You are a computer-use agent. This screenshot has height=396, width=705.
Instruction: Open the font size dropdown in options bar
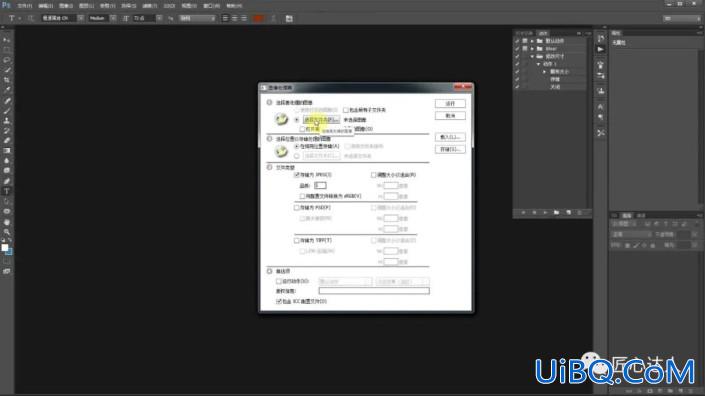pyautogui.click(x=159, y=18)
